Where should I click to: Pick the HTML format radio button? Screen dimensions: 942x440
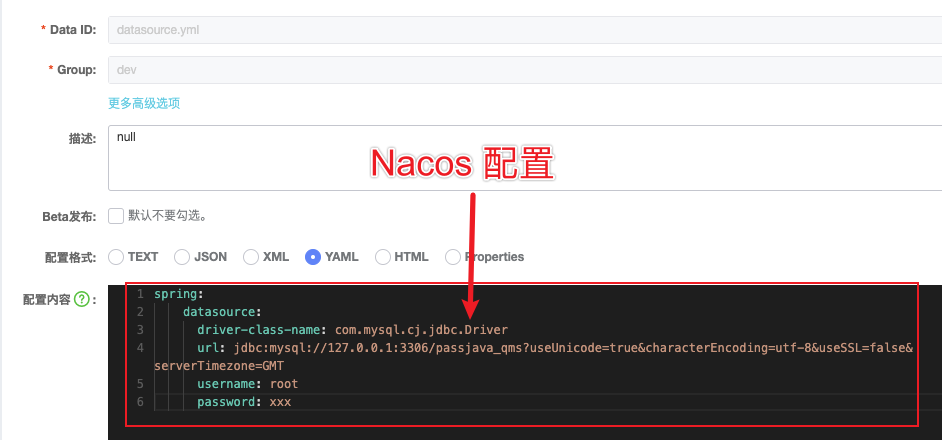click(x=383, y=257)
